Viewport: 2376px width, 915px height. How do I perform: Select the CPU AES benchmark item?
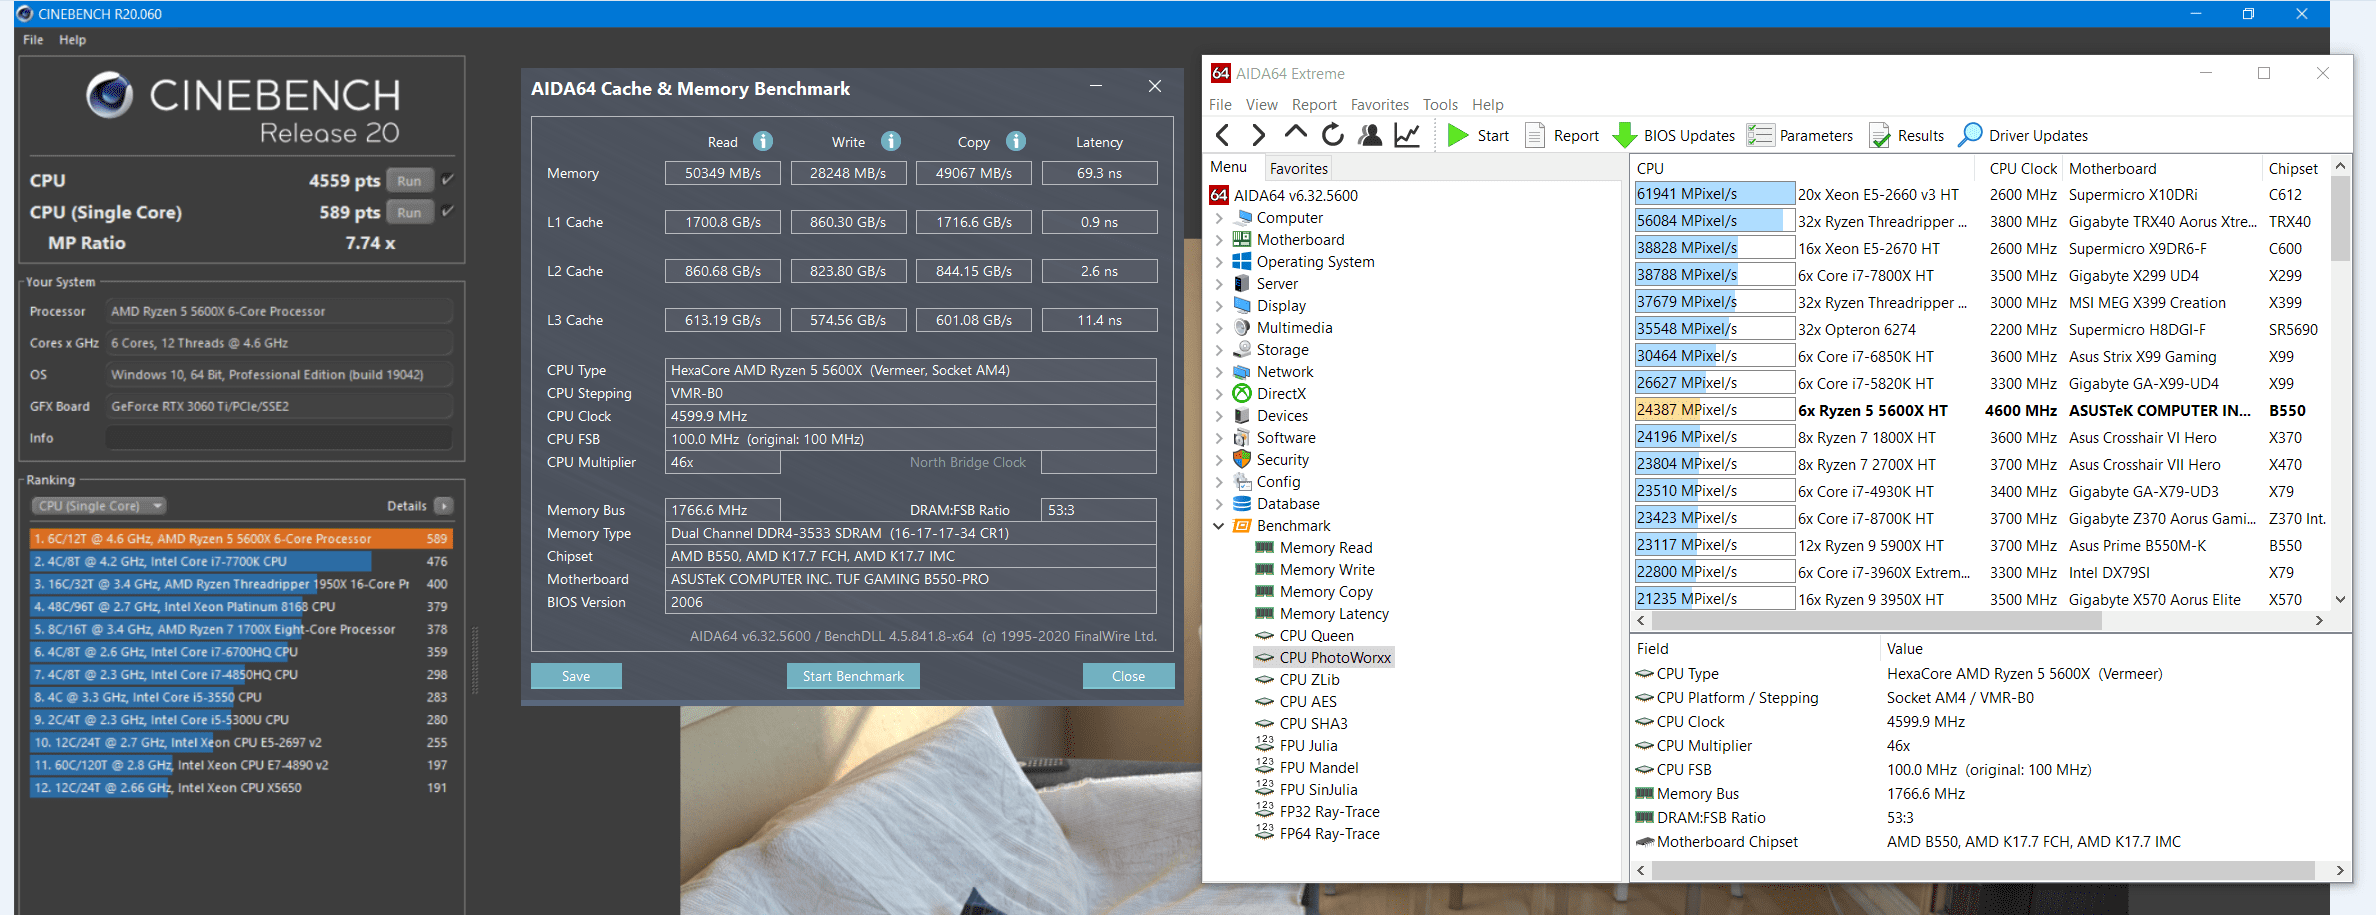(x=1308, y=702)
